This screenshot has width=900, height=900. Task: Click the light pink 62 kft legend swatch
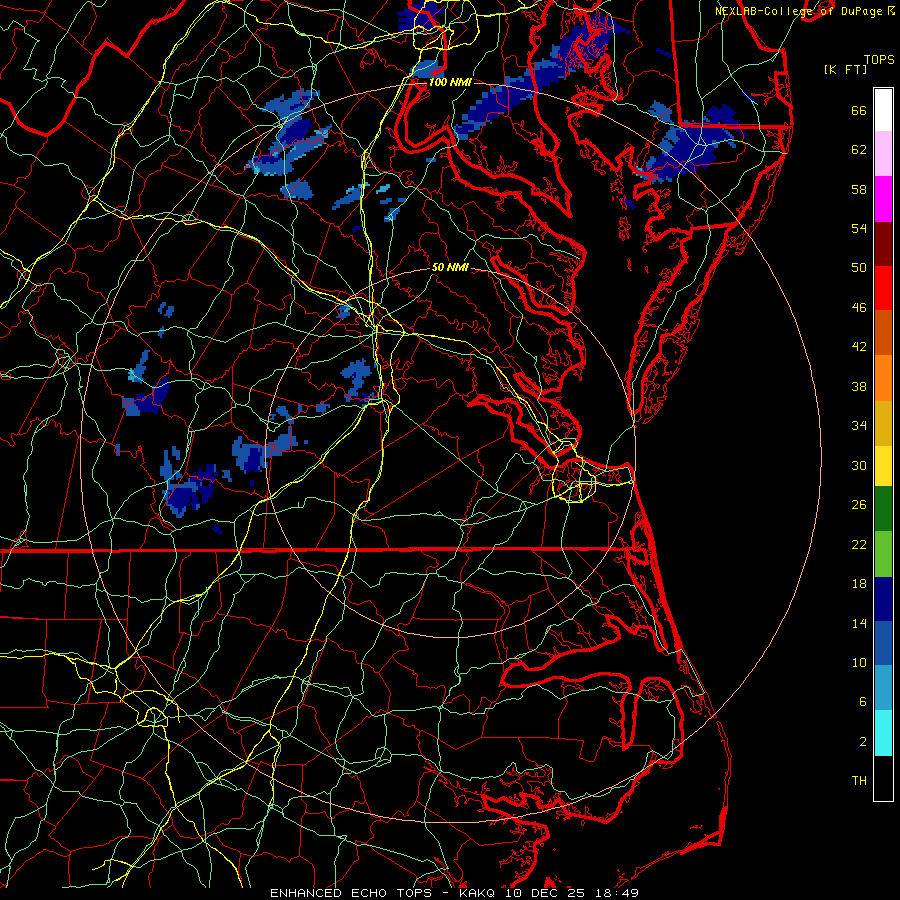coord(883,154)
